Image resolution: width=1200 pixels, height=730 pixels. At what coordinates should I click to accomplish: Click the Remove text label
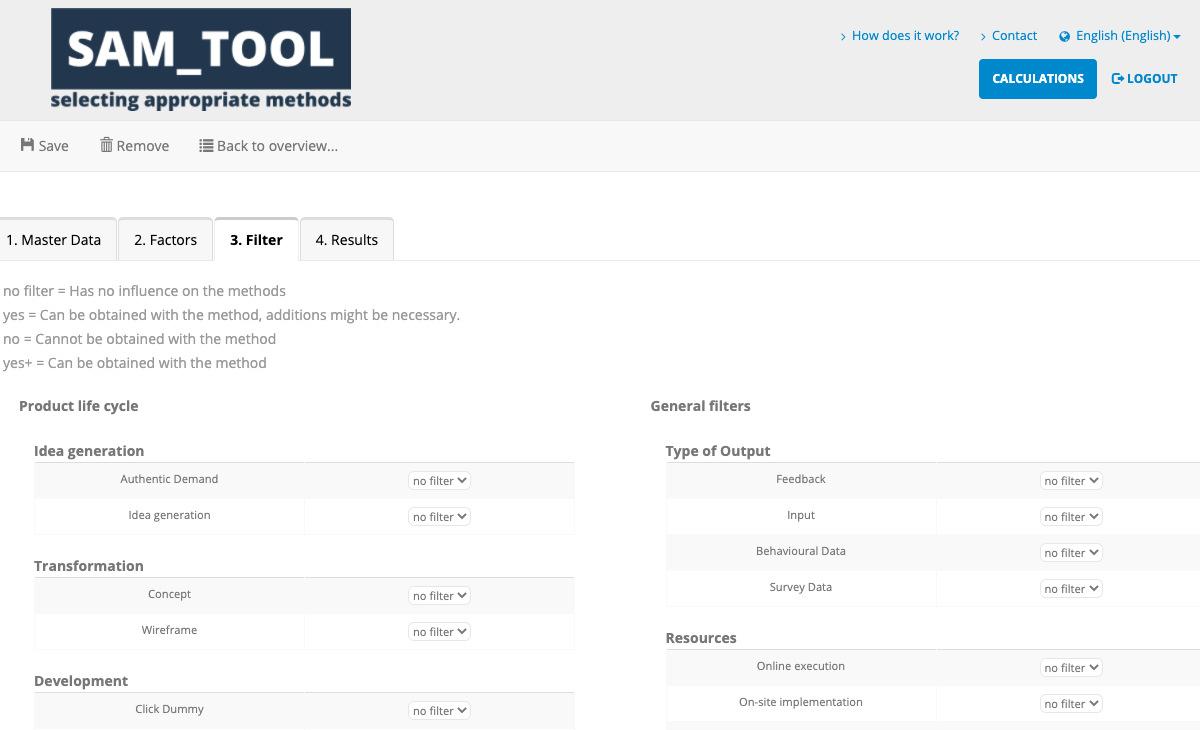tap(143, 146)
